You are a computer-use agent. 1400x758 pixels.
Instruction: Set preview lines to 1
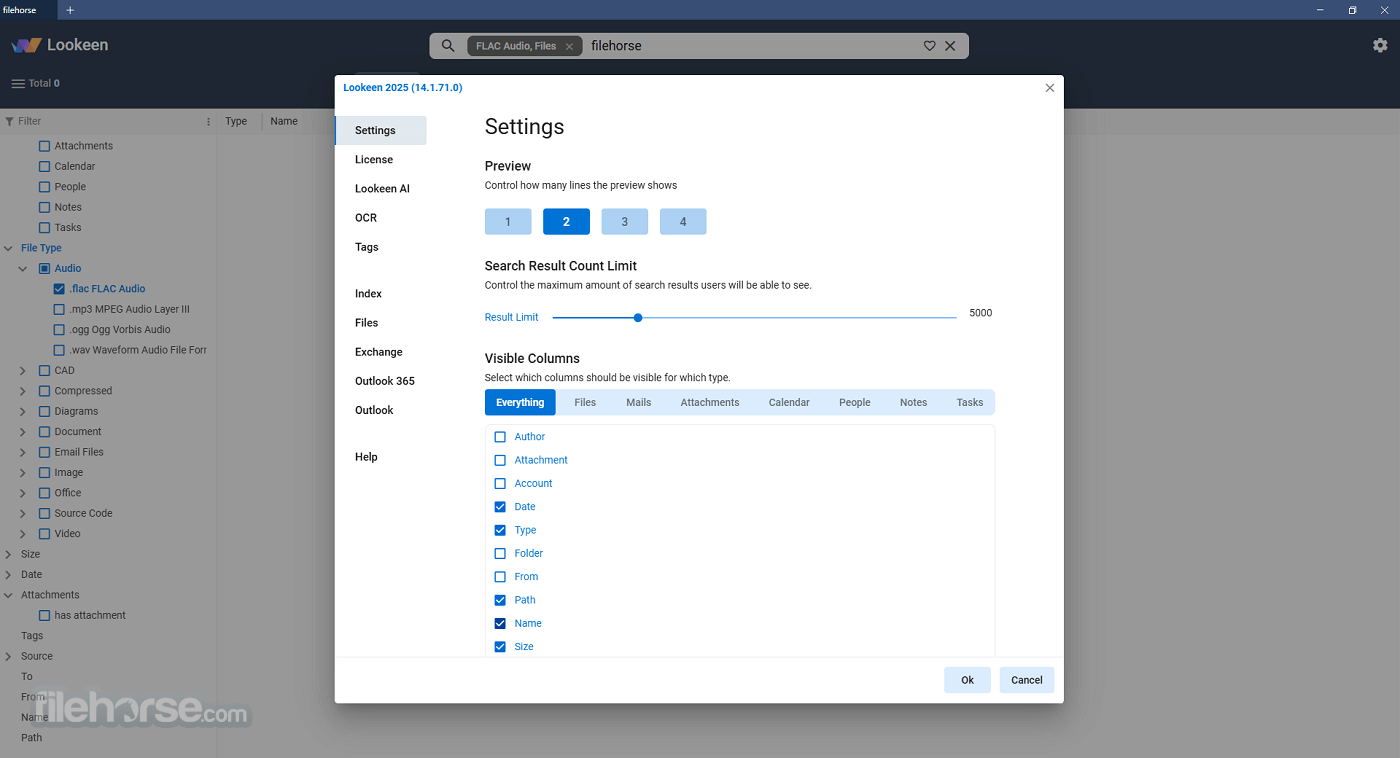click(x=508, y=222)
